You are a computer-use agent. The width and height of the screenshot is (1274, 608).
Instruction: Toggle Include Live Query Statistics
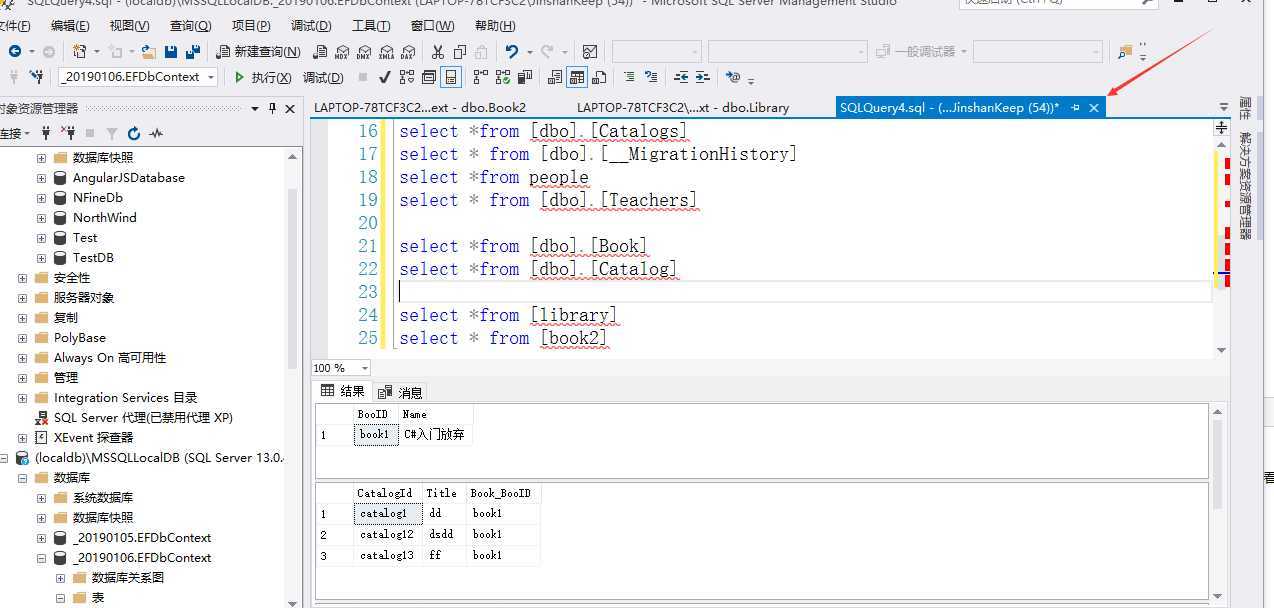tap(502, 77)
